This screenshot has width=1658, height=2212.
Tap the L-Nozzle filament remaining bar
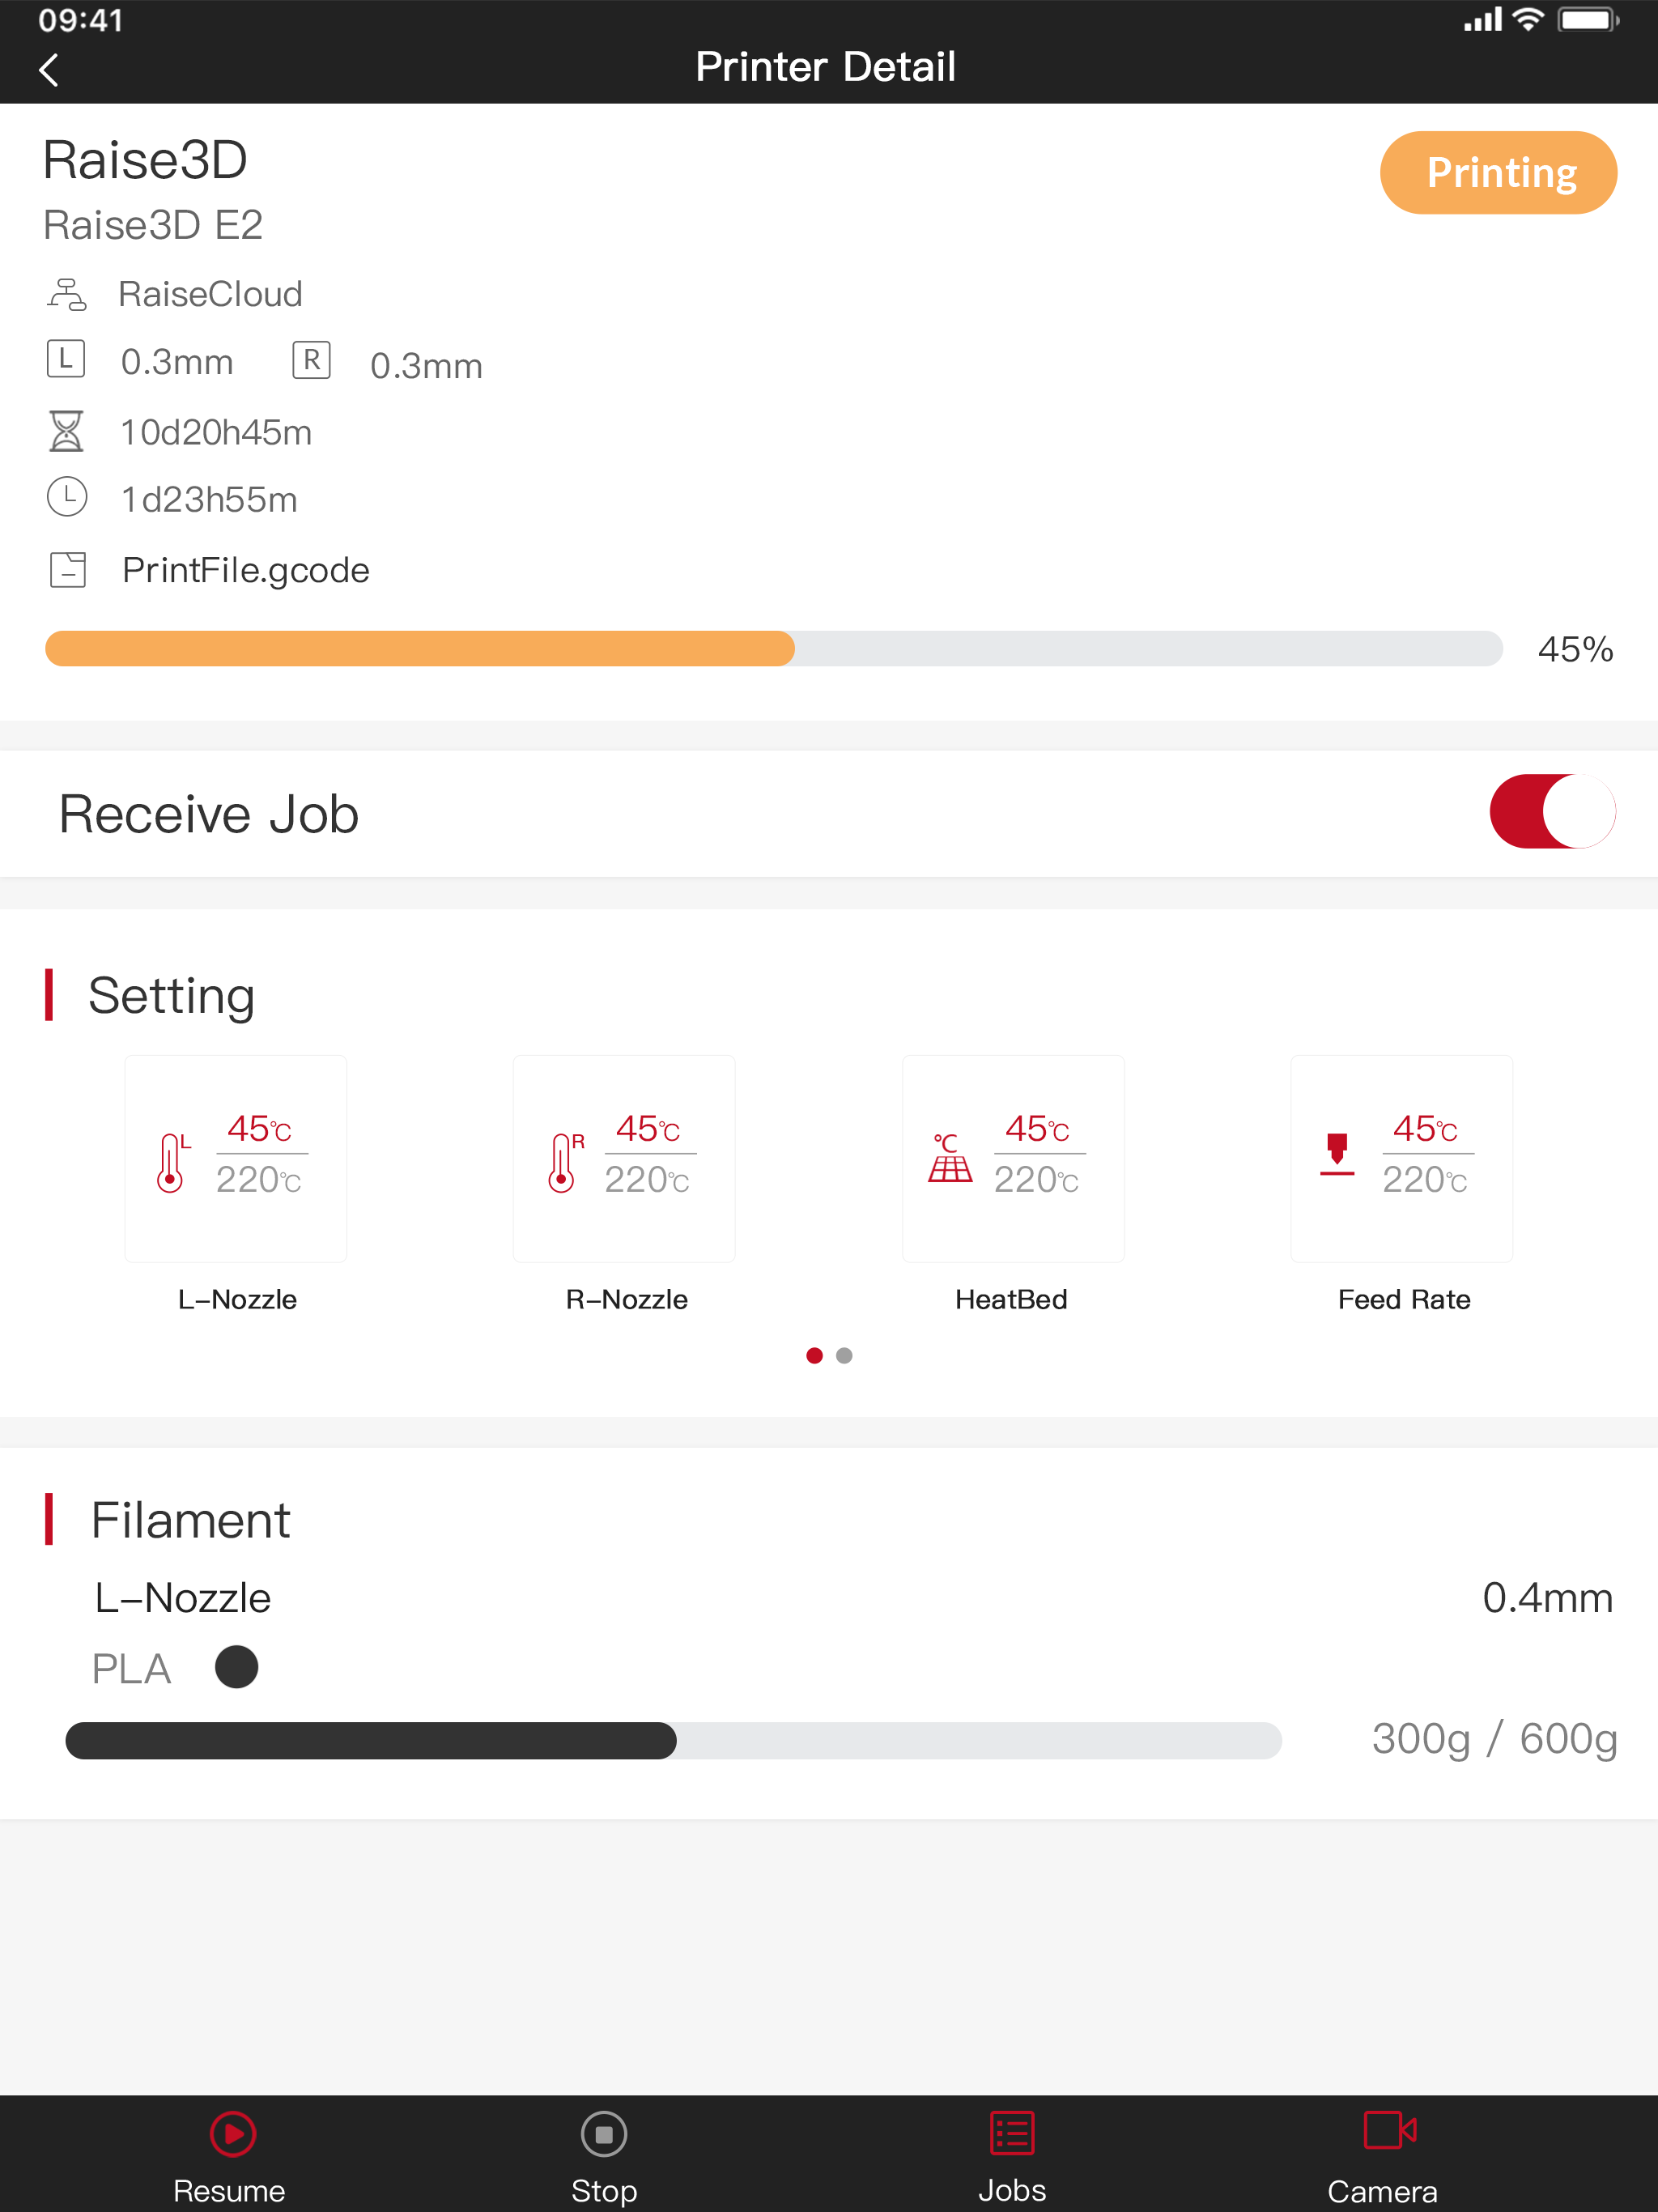[x=673, y=1740]
